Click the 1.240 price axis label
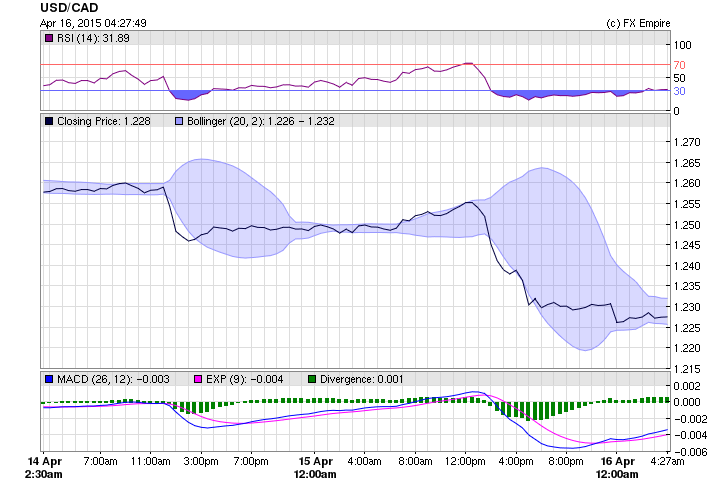 click(x=687, y=266)
